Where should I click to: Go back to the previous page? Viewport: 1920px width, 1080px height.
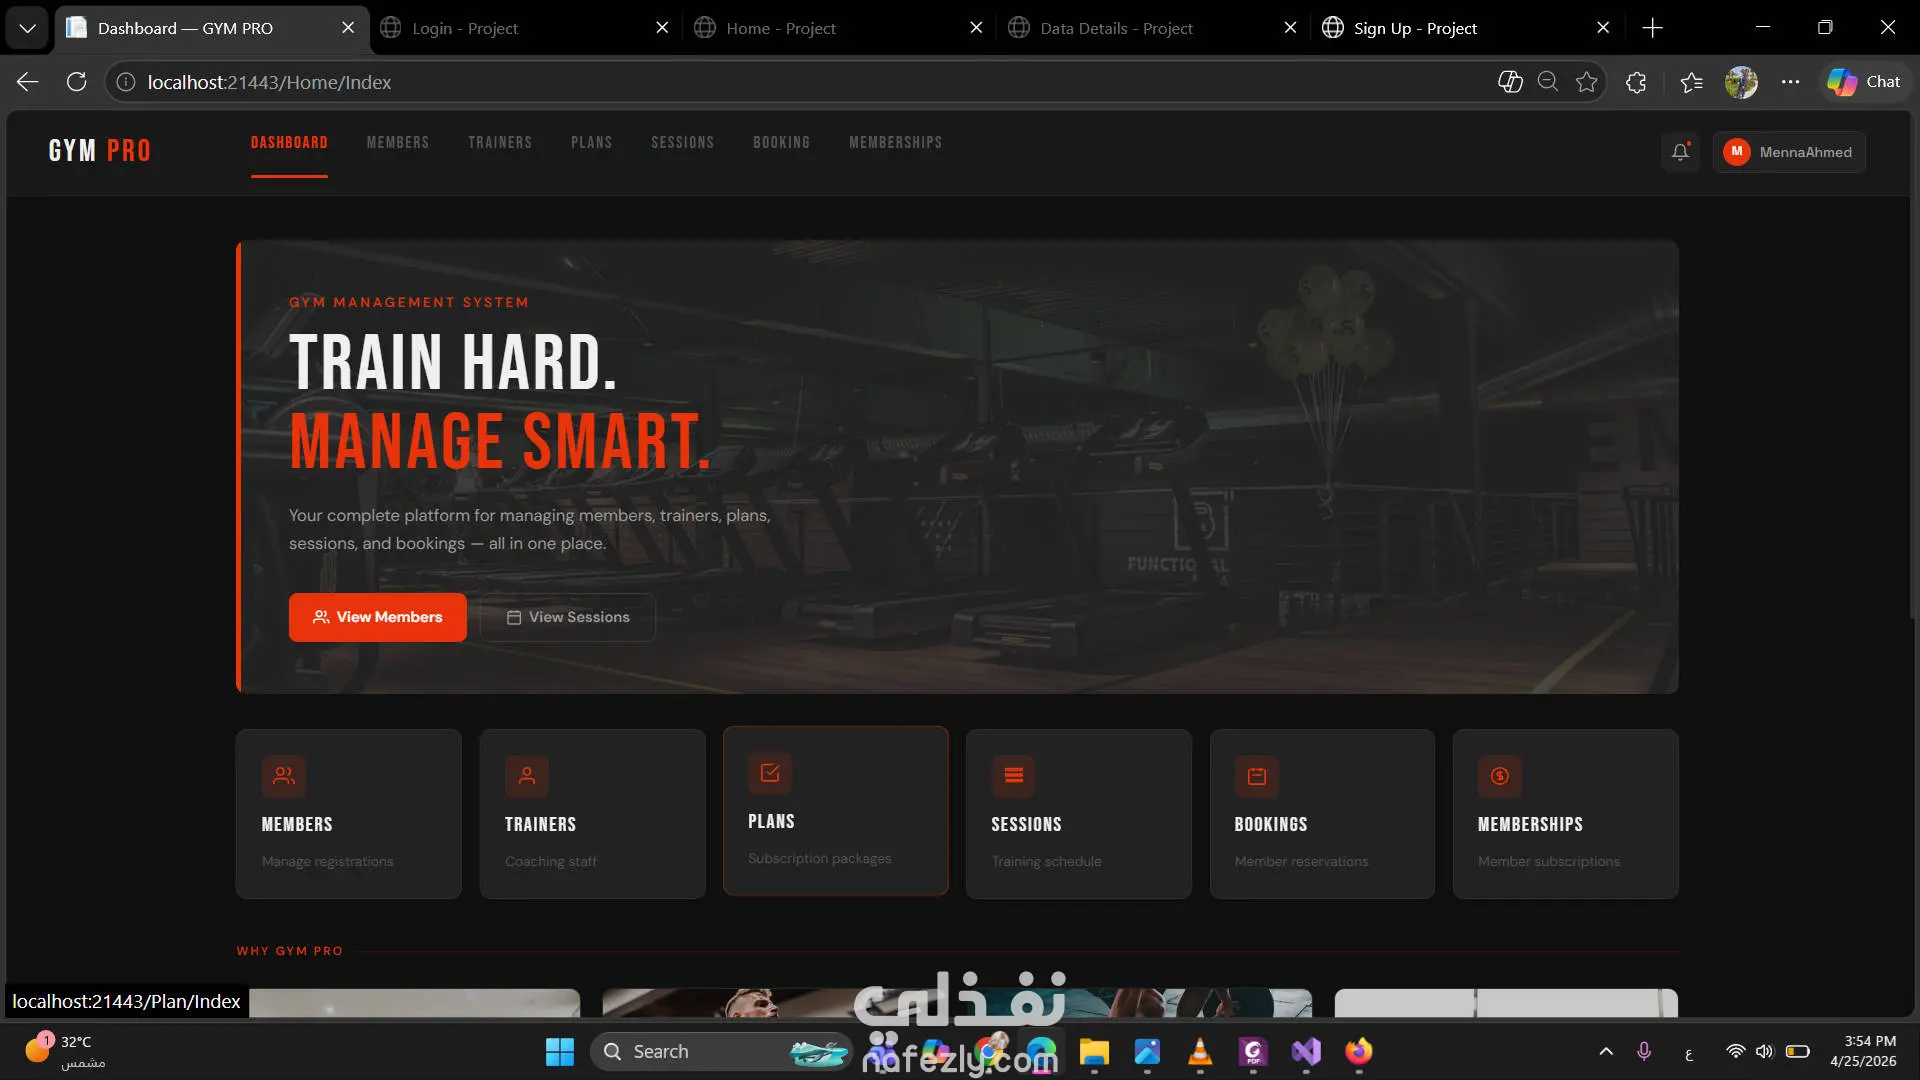click(x=28, y=82)
